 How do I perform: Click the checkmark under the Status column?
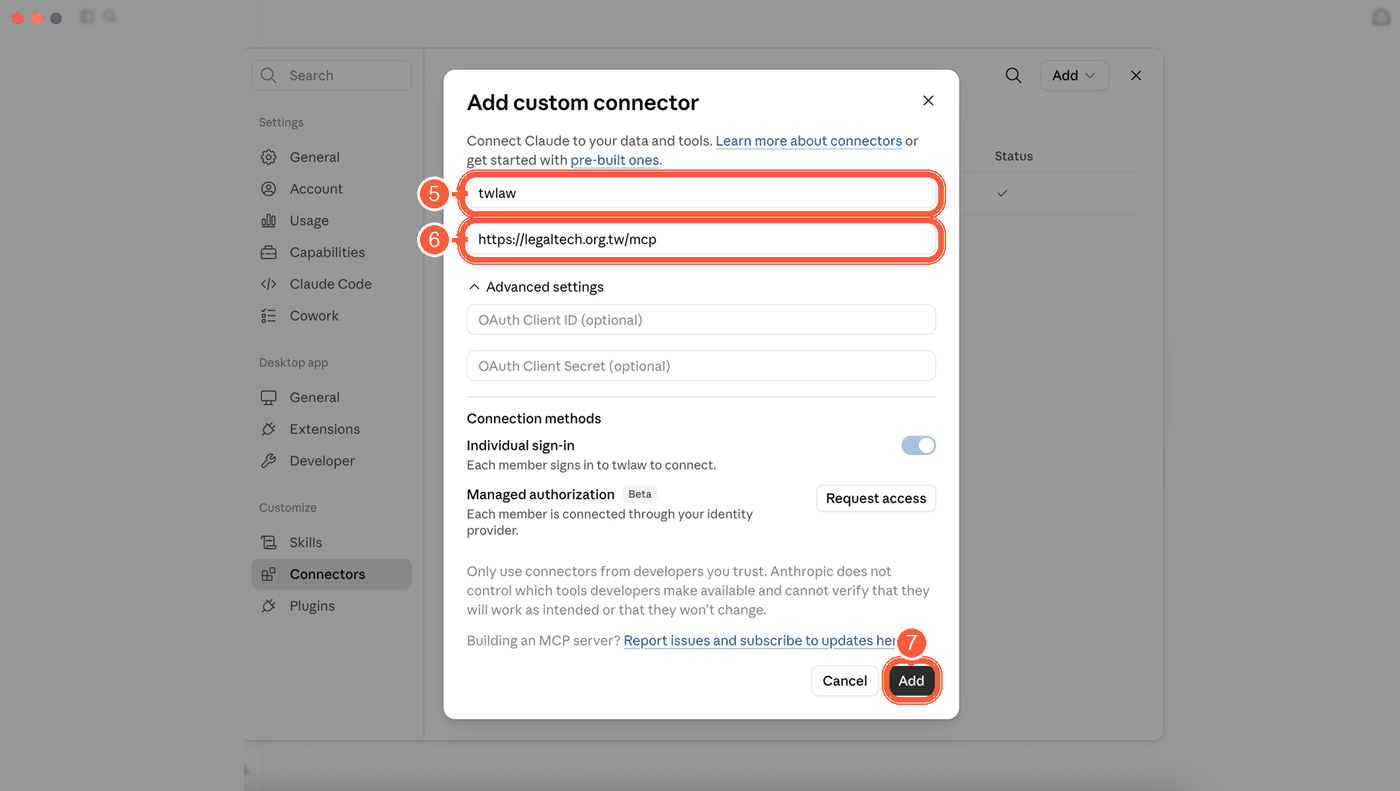tap(1002, 193)
